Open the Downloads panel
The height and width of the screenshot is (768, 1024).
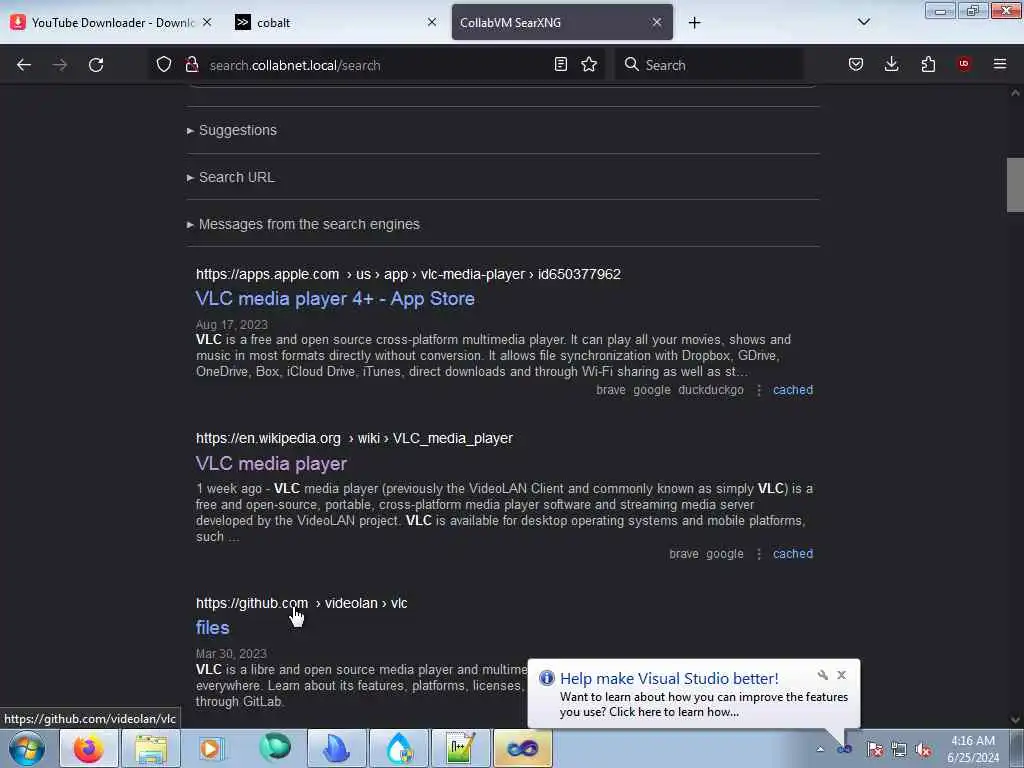[x=891, y=64]
